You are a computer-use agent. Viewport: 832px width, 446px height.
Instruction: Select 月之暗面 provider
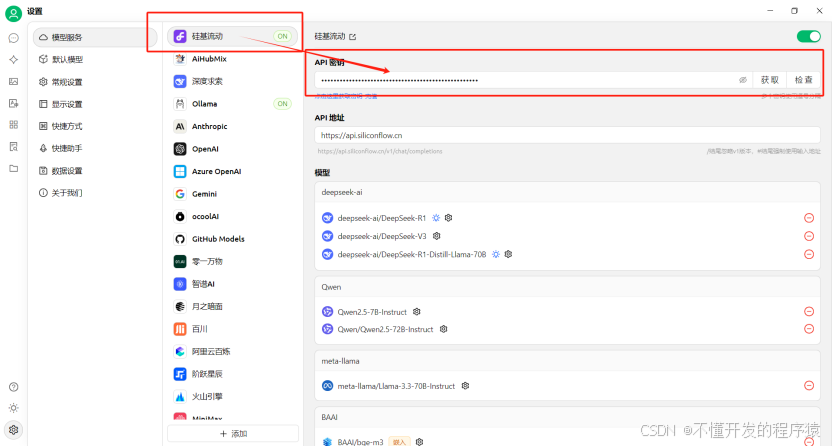click(x=232, y=307)
